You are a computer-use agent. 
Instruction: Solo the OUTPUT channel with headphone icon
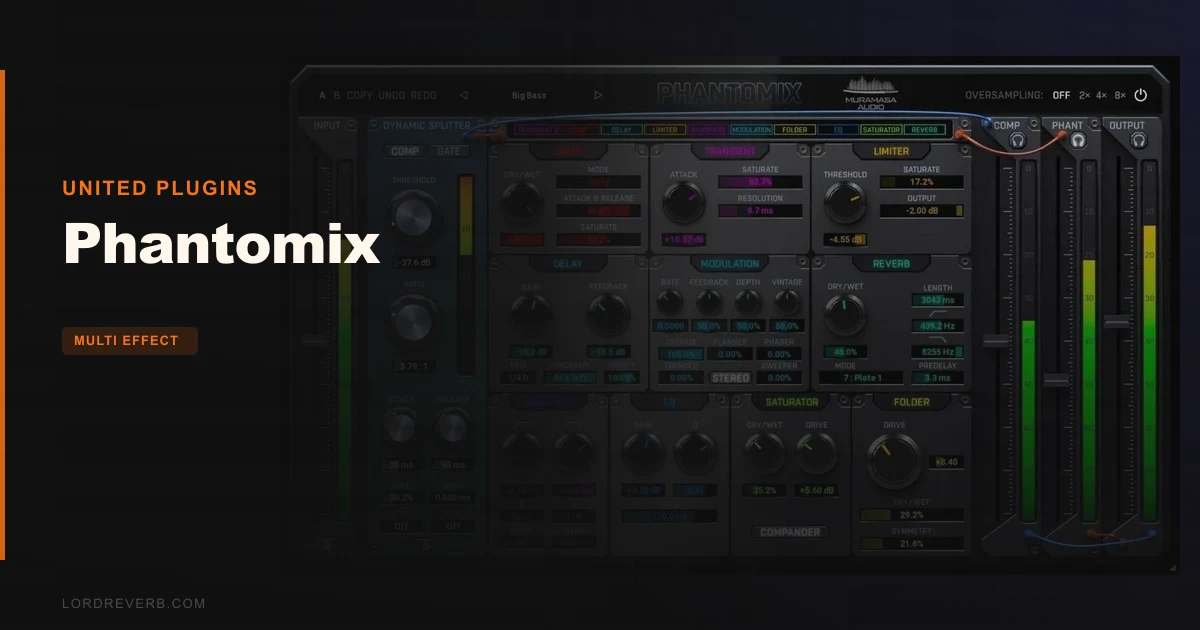(x=1138, y=142)
